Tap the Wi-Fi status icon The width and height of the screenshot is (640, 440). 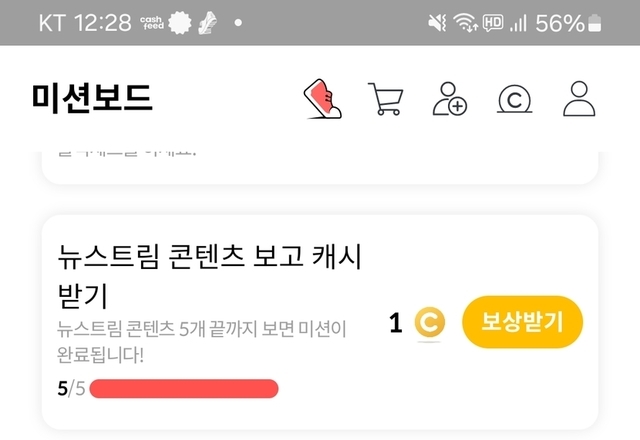click(465, 22)
